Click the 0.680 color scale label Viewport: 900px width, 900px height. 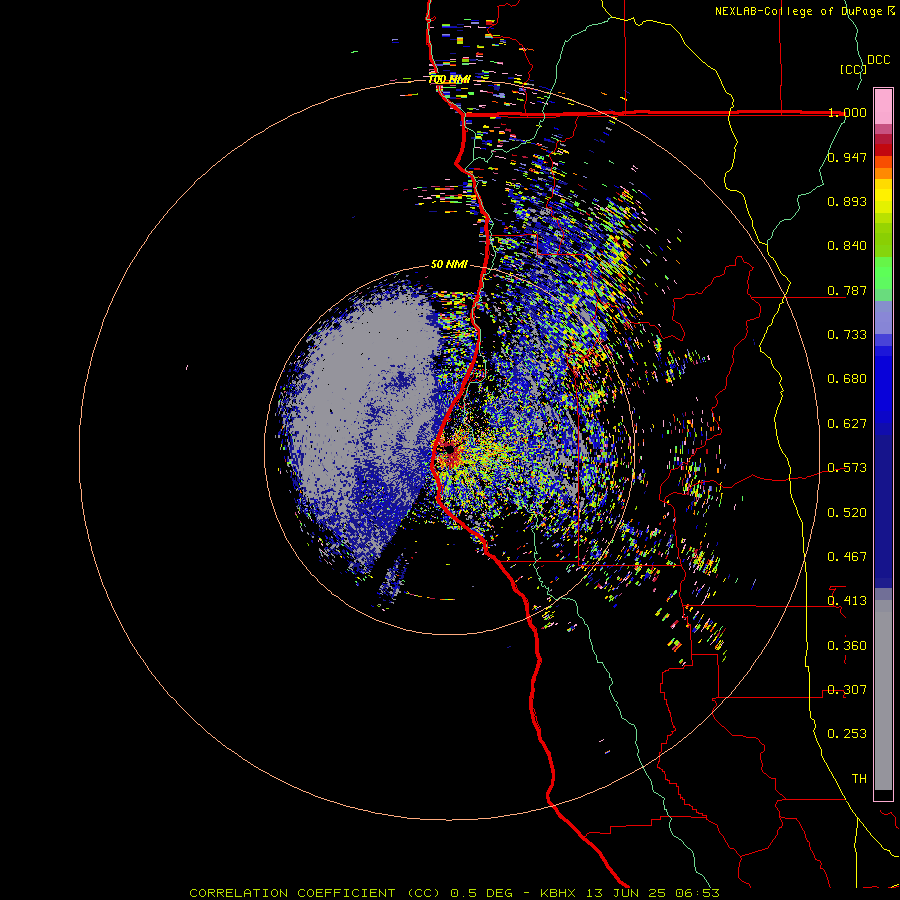click(x=847, y=379)
